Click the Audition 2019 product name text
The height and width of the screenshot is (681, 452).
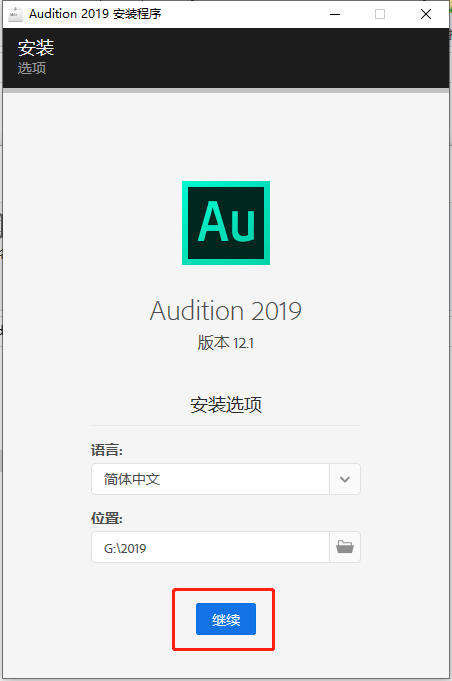pyautogui.click(x=226, y=311)
